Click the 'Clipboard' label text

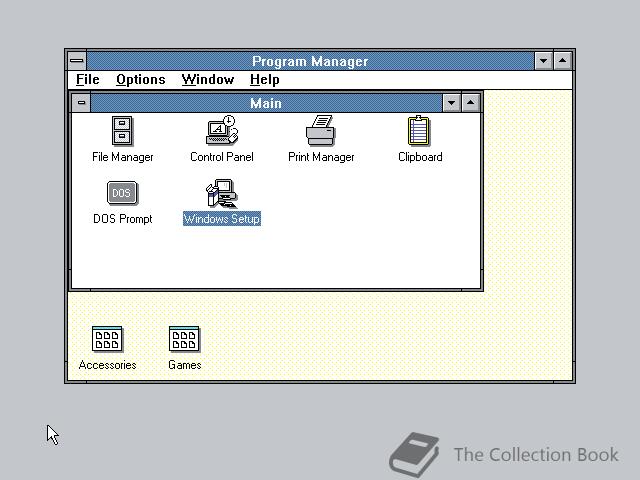click(x=420, y=157)
